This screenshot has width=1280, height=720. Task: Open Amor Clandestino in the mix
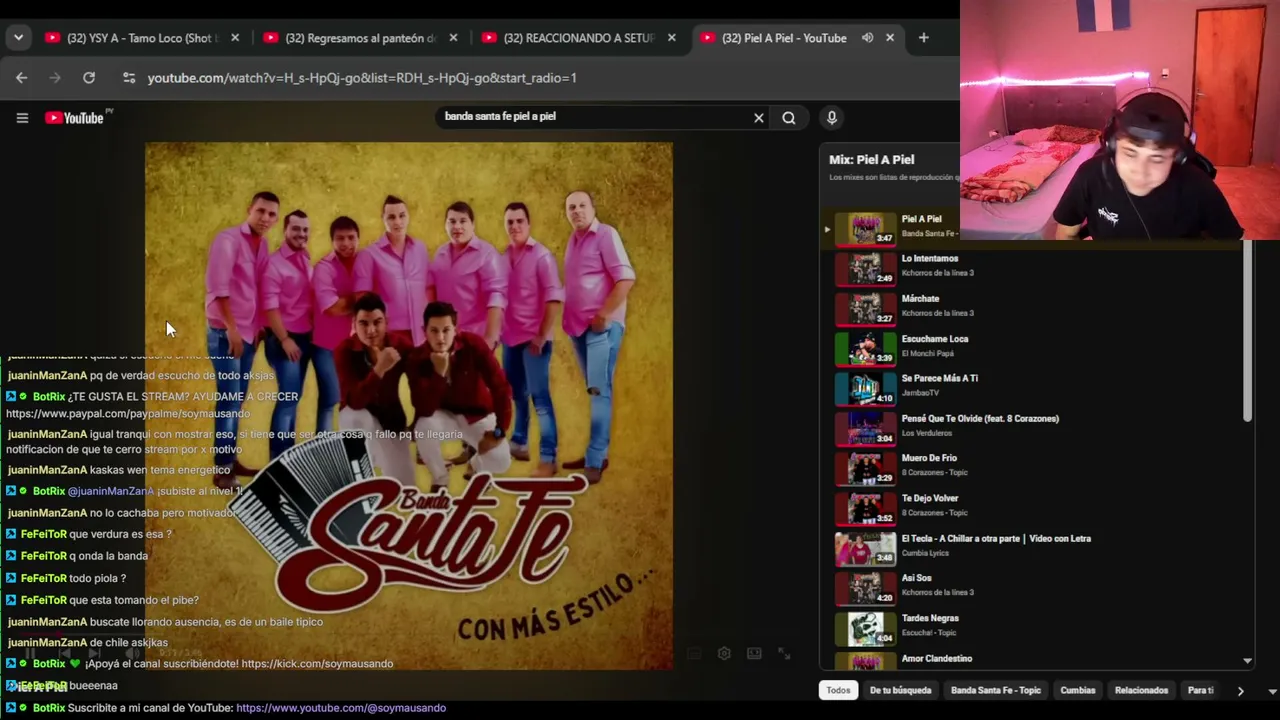[937, 659]
